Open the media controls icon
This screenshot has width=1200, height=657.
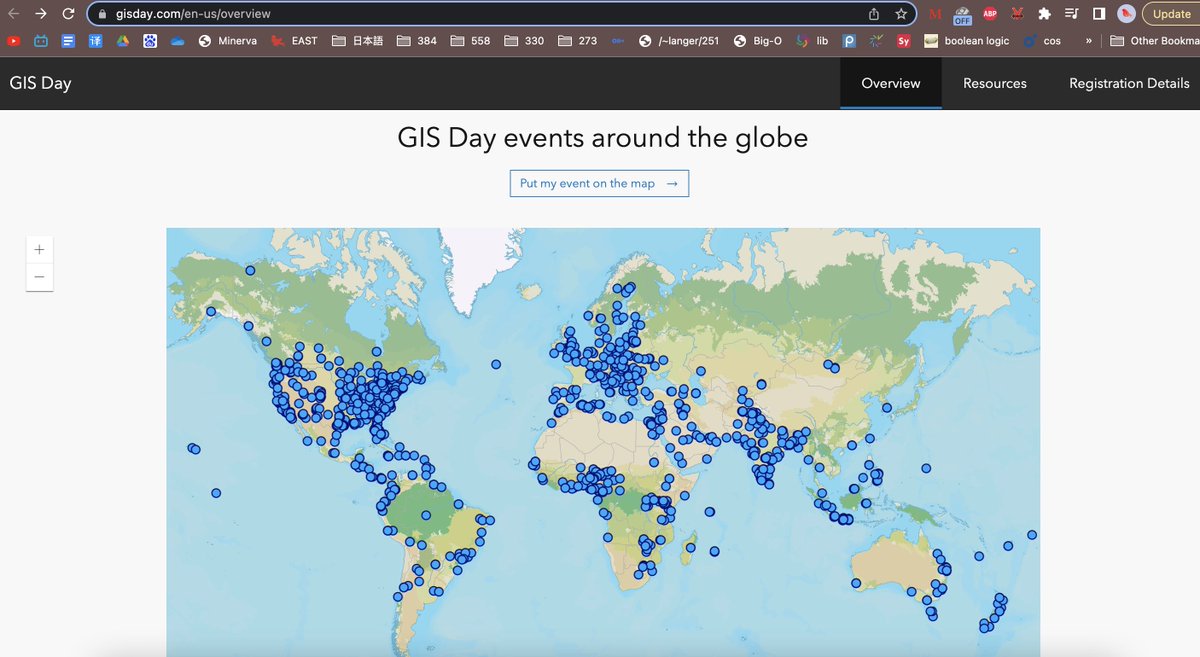coord(1072,14)
